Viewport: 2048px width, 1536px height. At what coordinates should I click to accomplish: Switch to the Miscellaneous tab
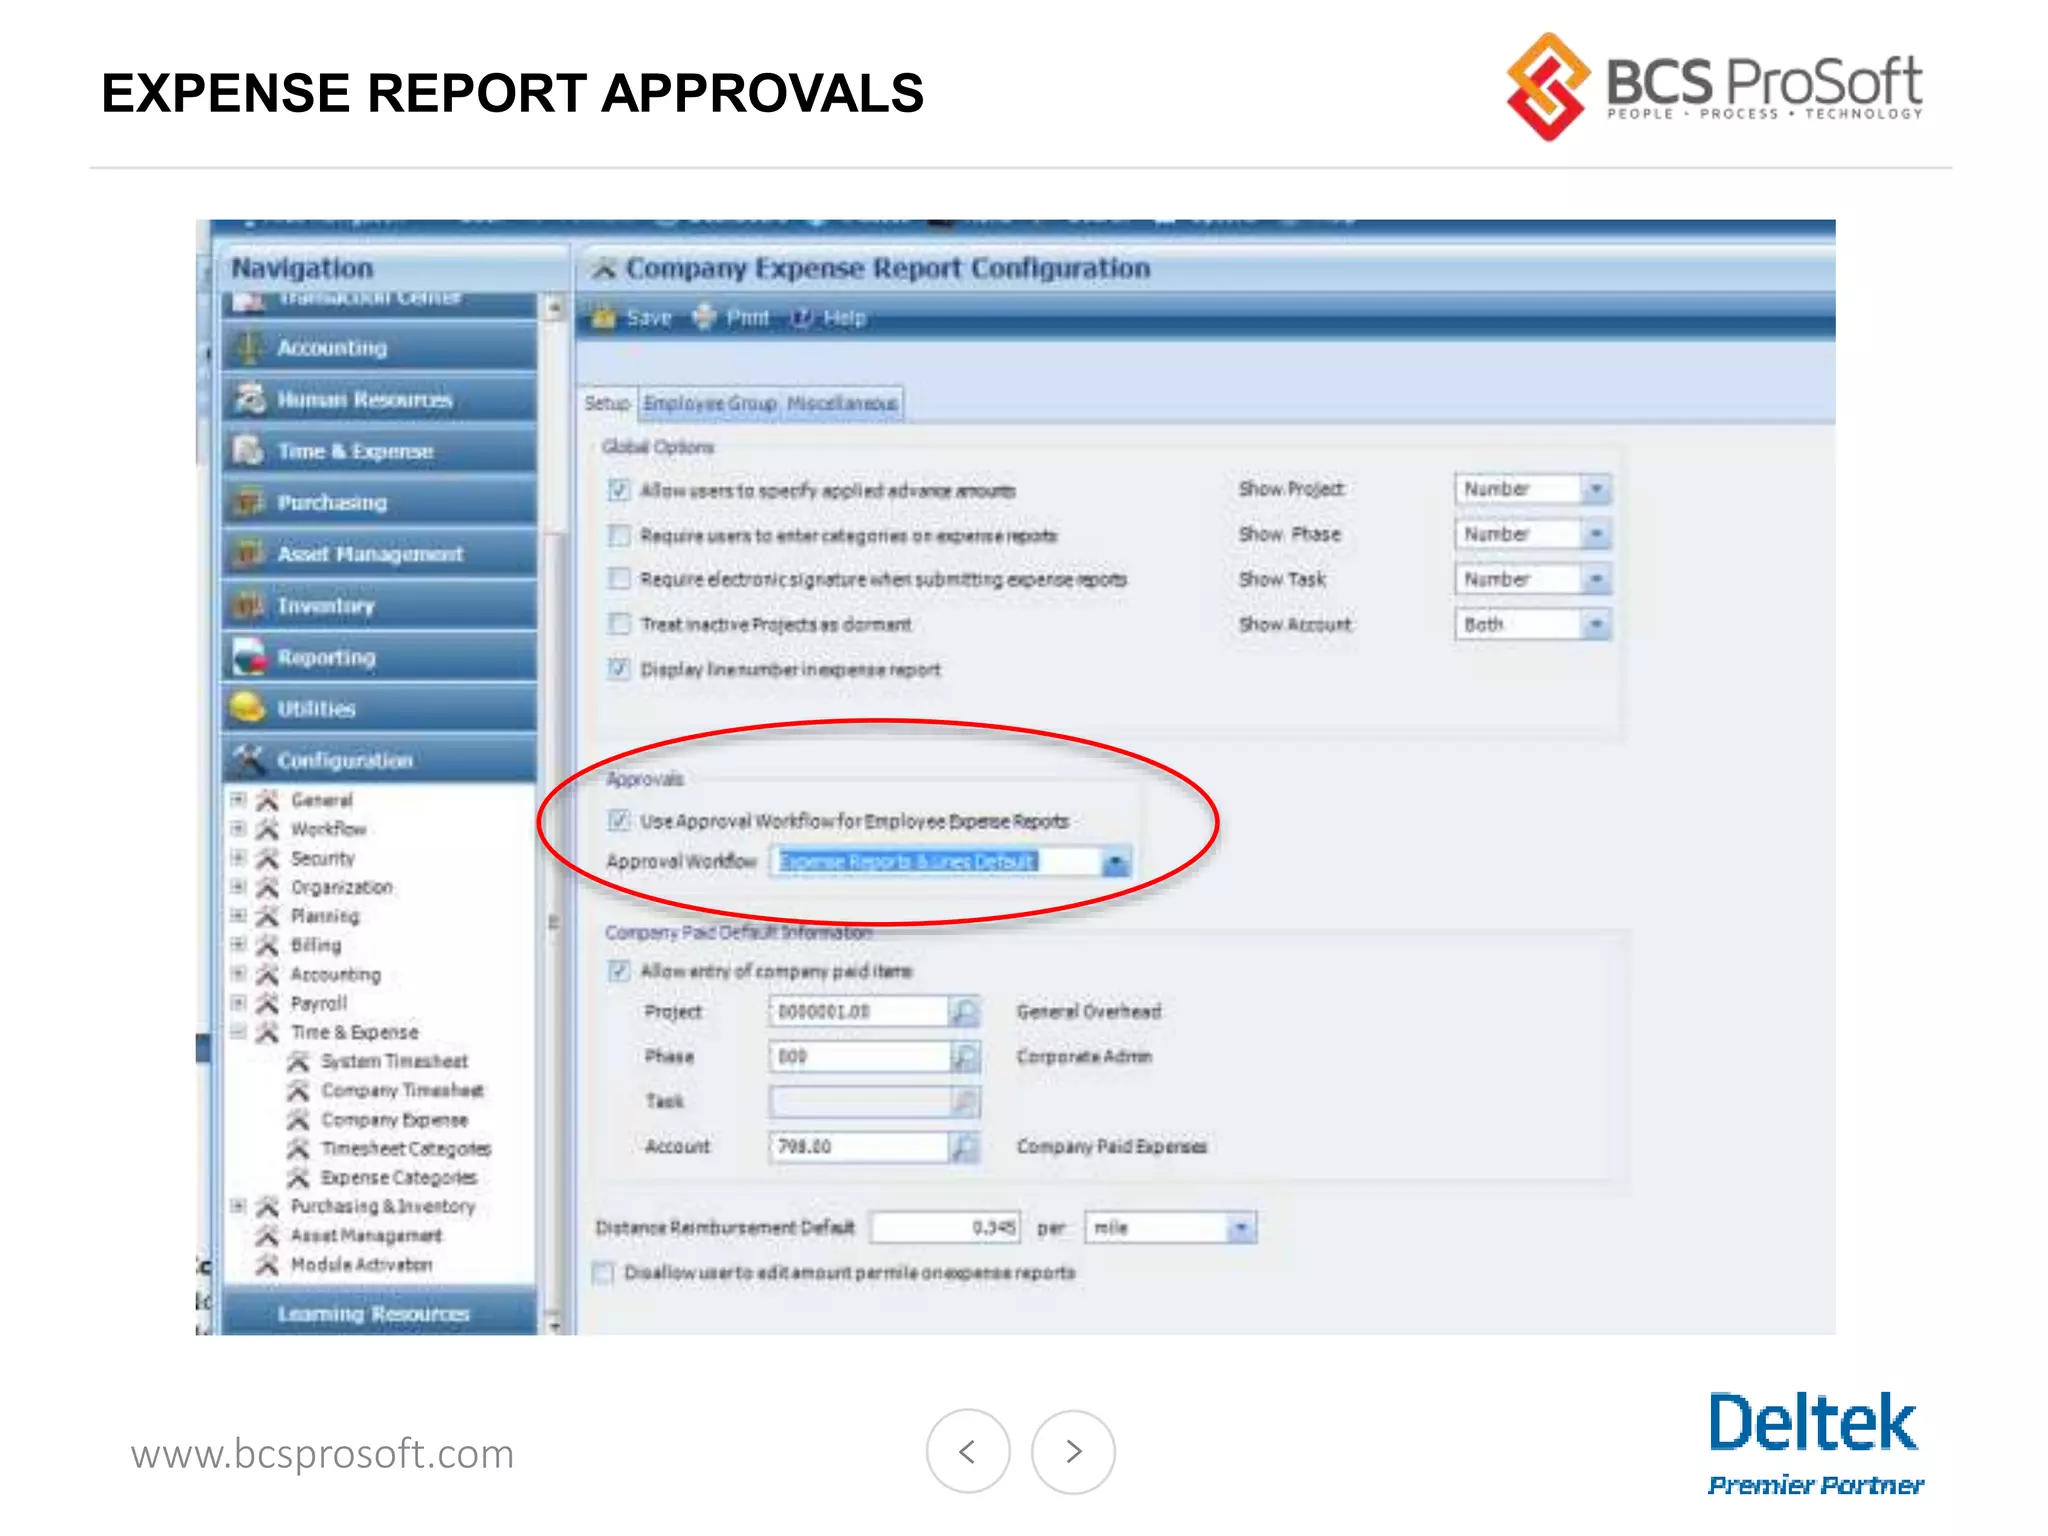(842, 403)
